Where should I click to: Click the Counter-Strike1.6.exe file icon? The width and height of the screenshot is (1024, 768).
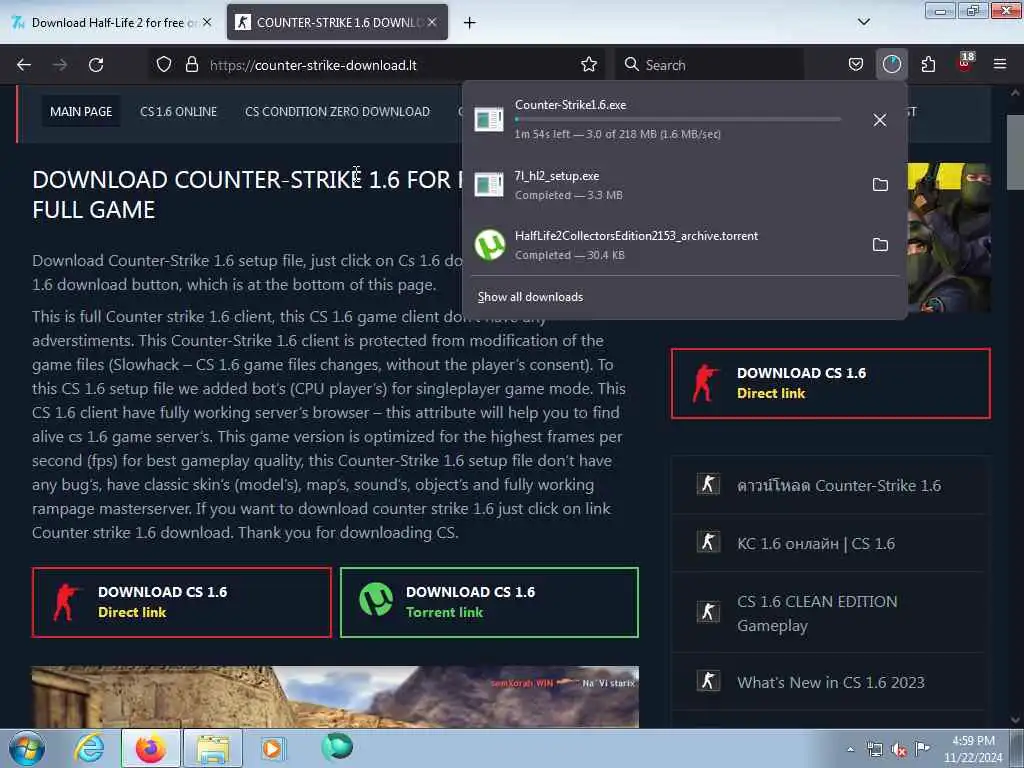coord(489,120)
